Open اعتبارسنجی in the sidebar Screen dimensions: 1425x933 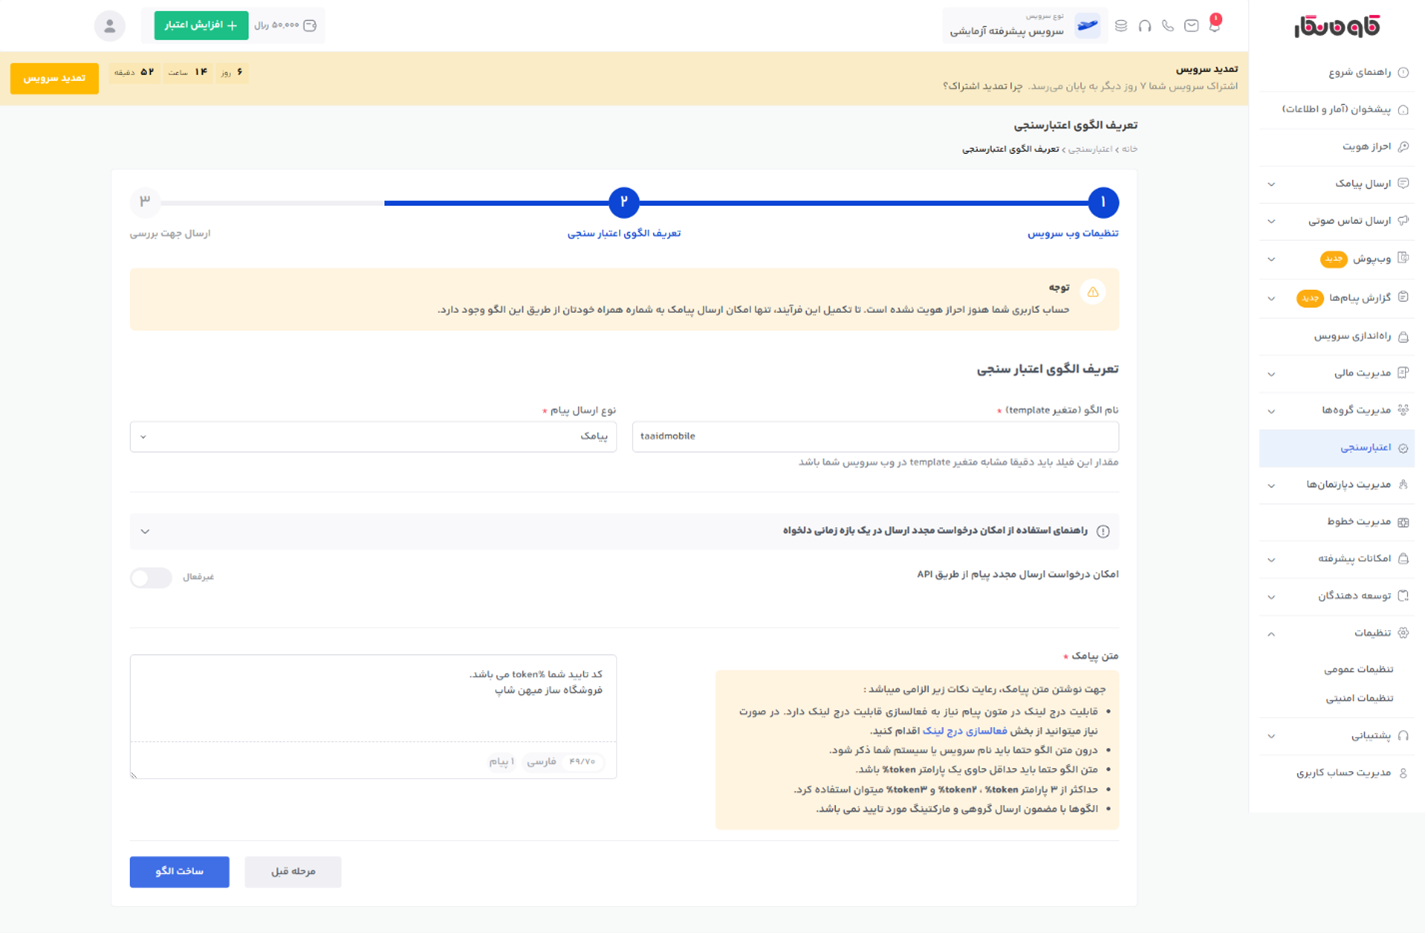pos(1364,448)
